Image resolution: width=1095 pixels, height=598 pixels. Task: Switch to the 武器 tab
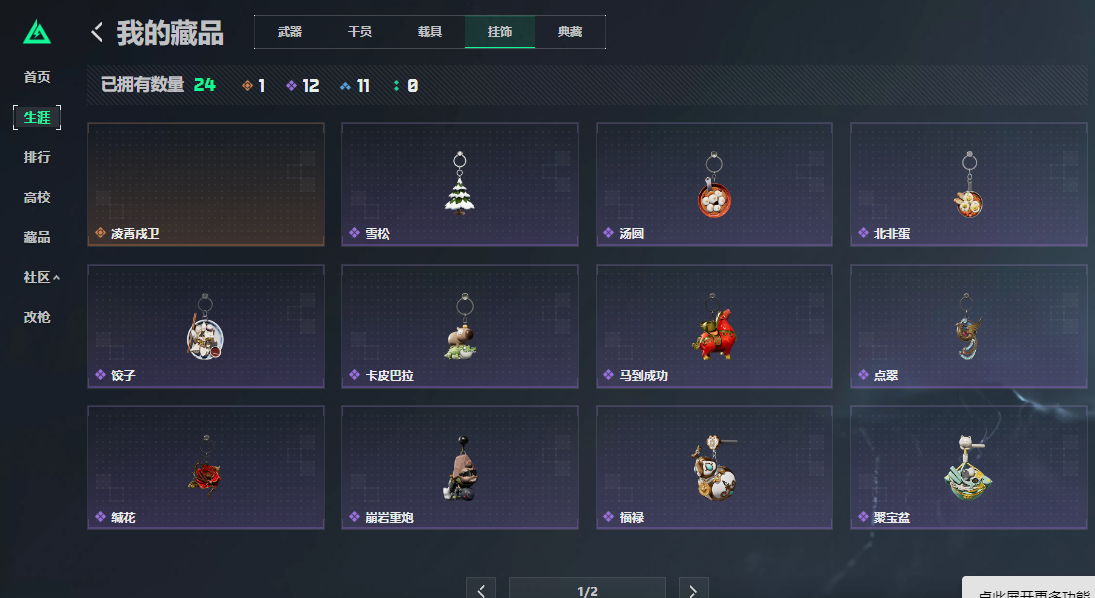pyautogui.click(x=290, y=32)
